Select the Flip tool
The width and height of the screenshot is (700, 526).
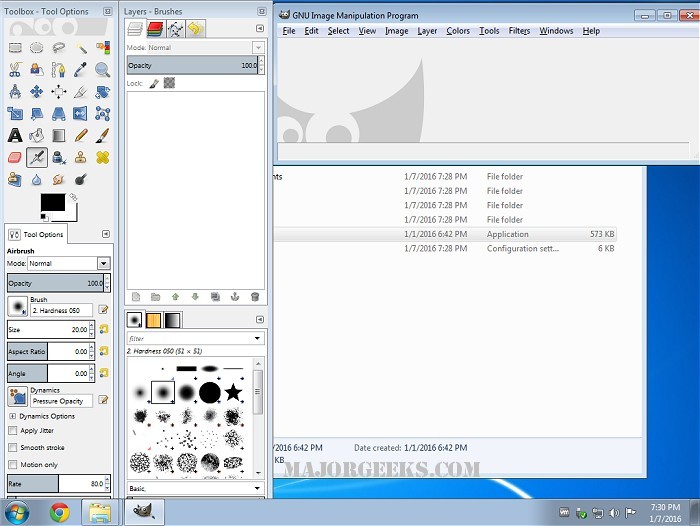(x=80, y=113)
